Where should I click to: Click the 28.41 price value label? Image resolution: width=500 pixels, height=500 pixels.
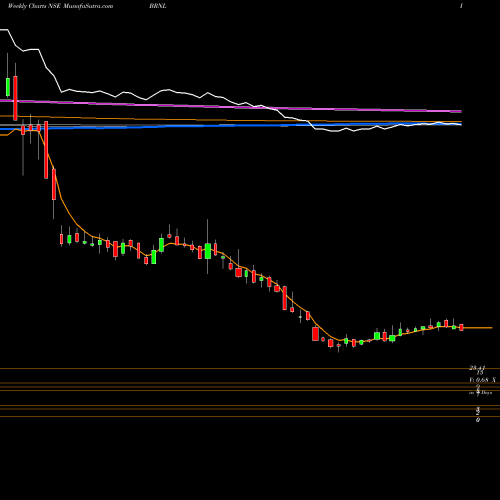pyautogui.click(x=477, y=368)
